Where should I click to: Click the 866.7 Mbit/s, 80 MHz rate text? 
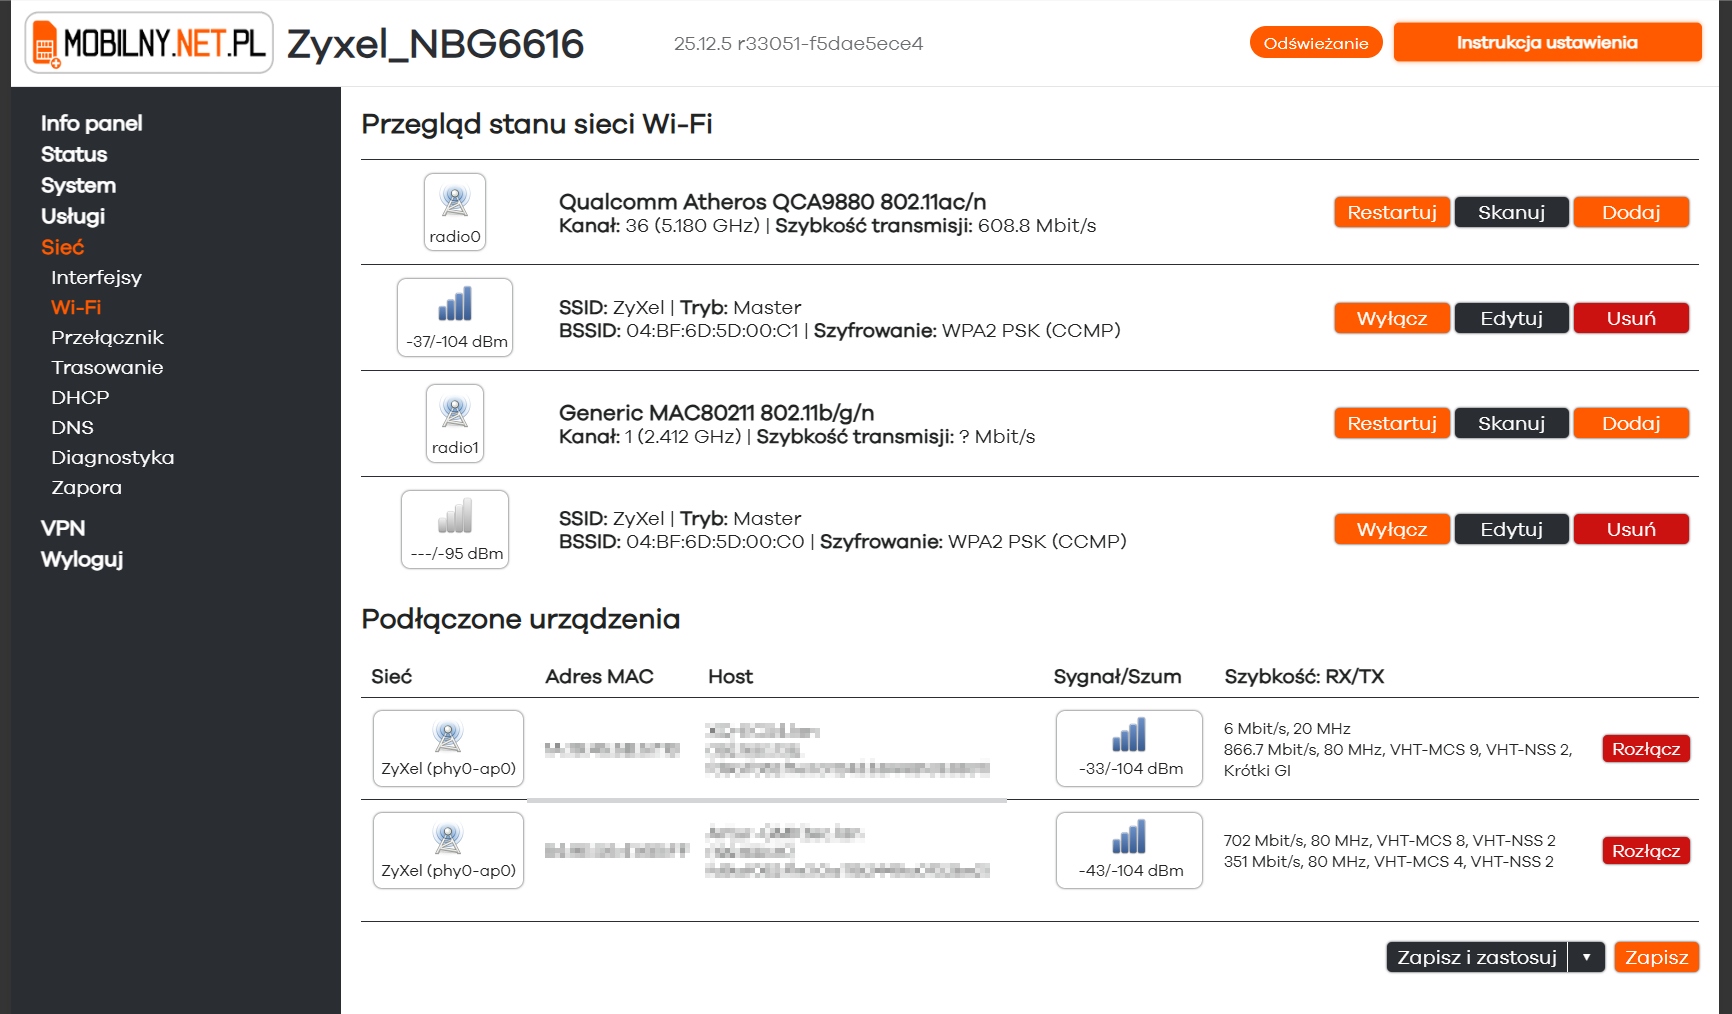(x=1398, y=749)
